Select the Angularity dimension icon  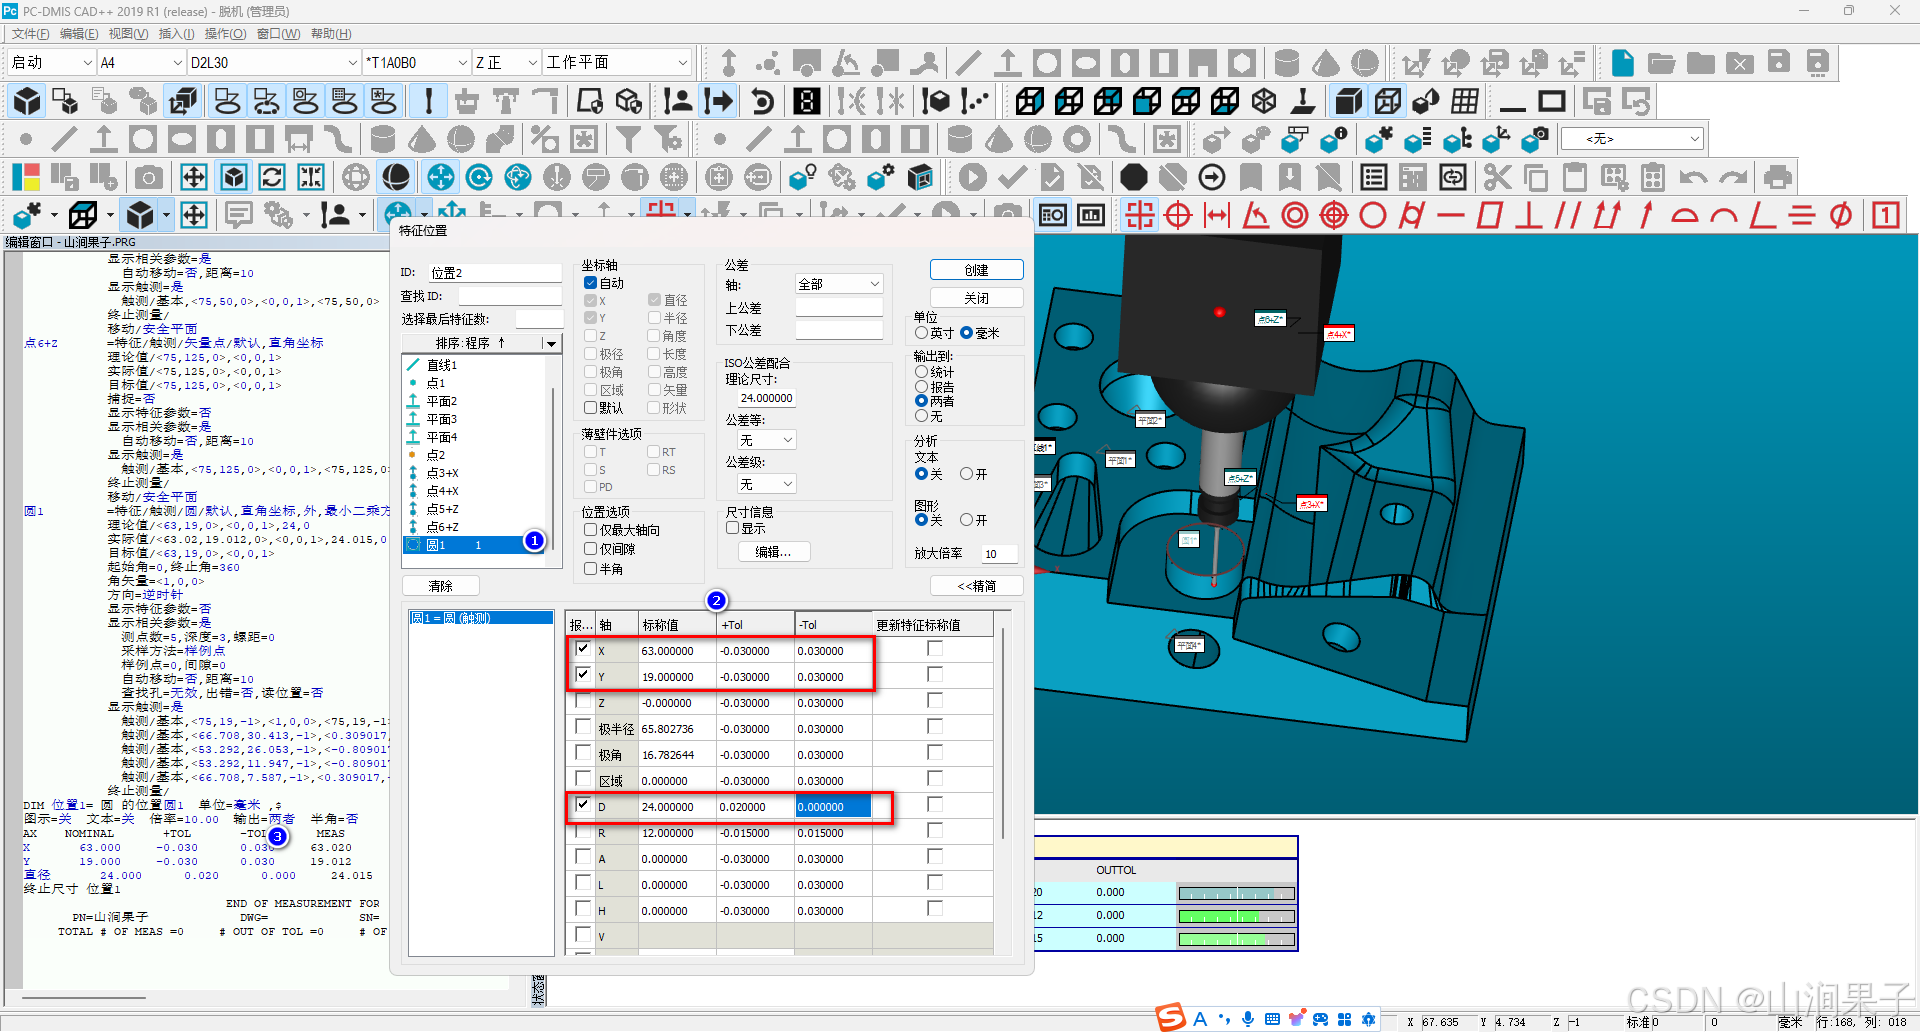tap(1763, 215)
